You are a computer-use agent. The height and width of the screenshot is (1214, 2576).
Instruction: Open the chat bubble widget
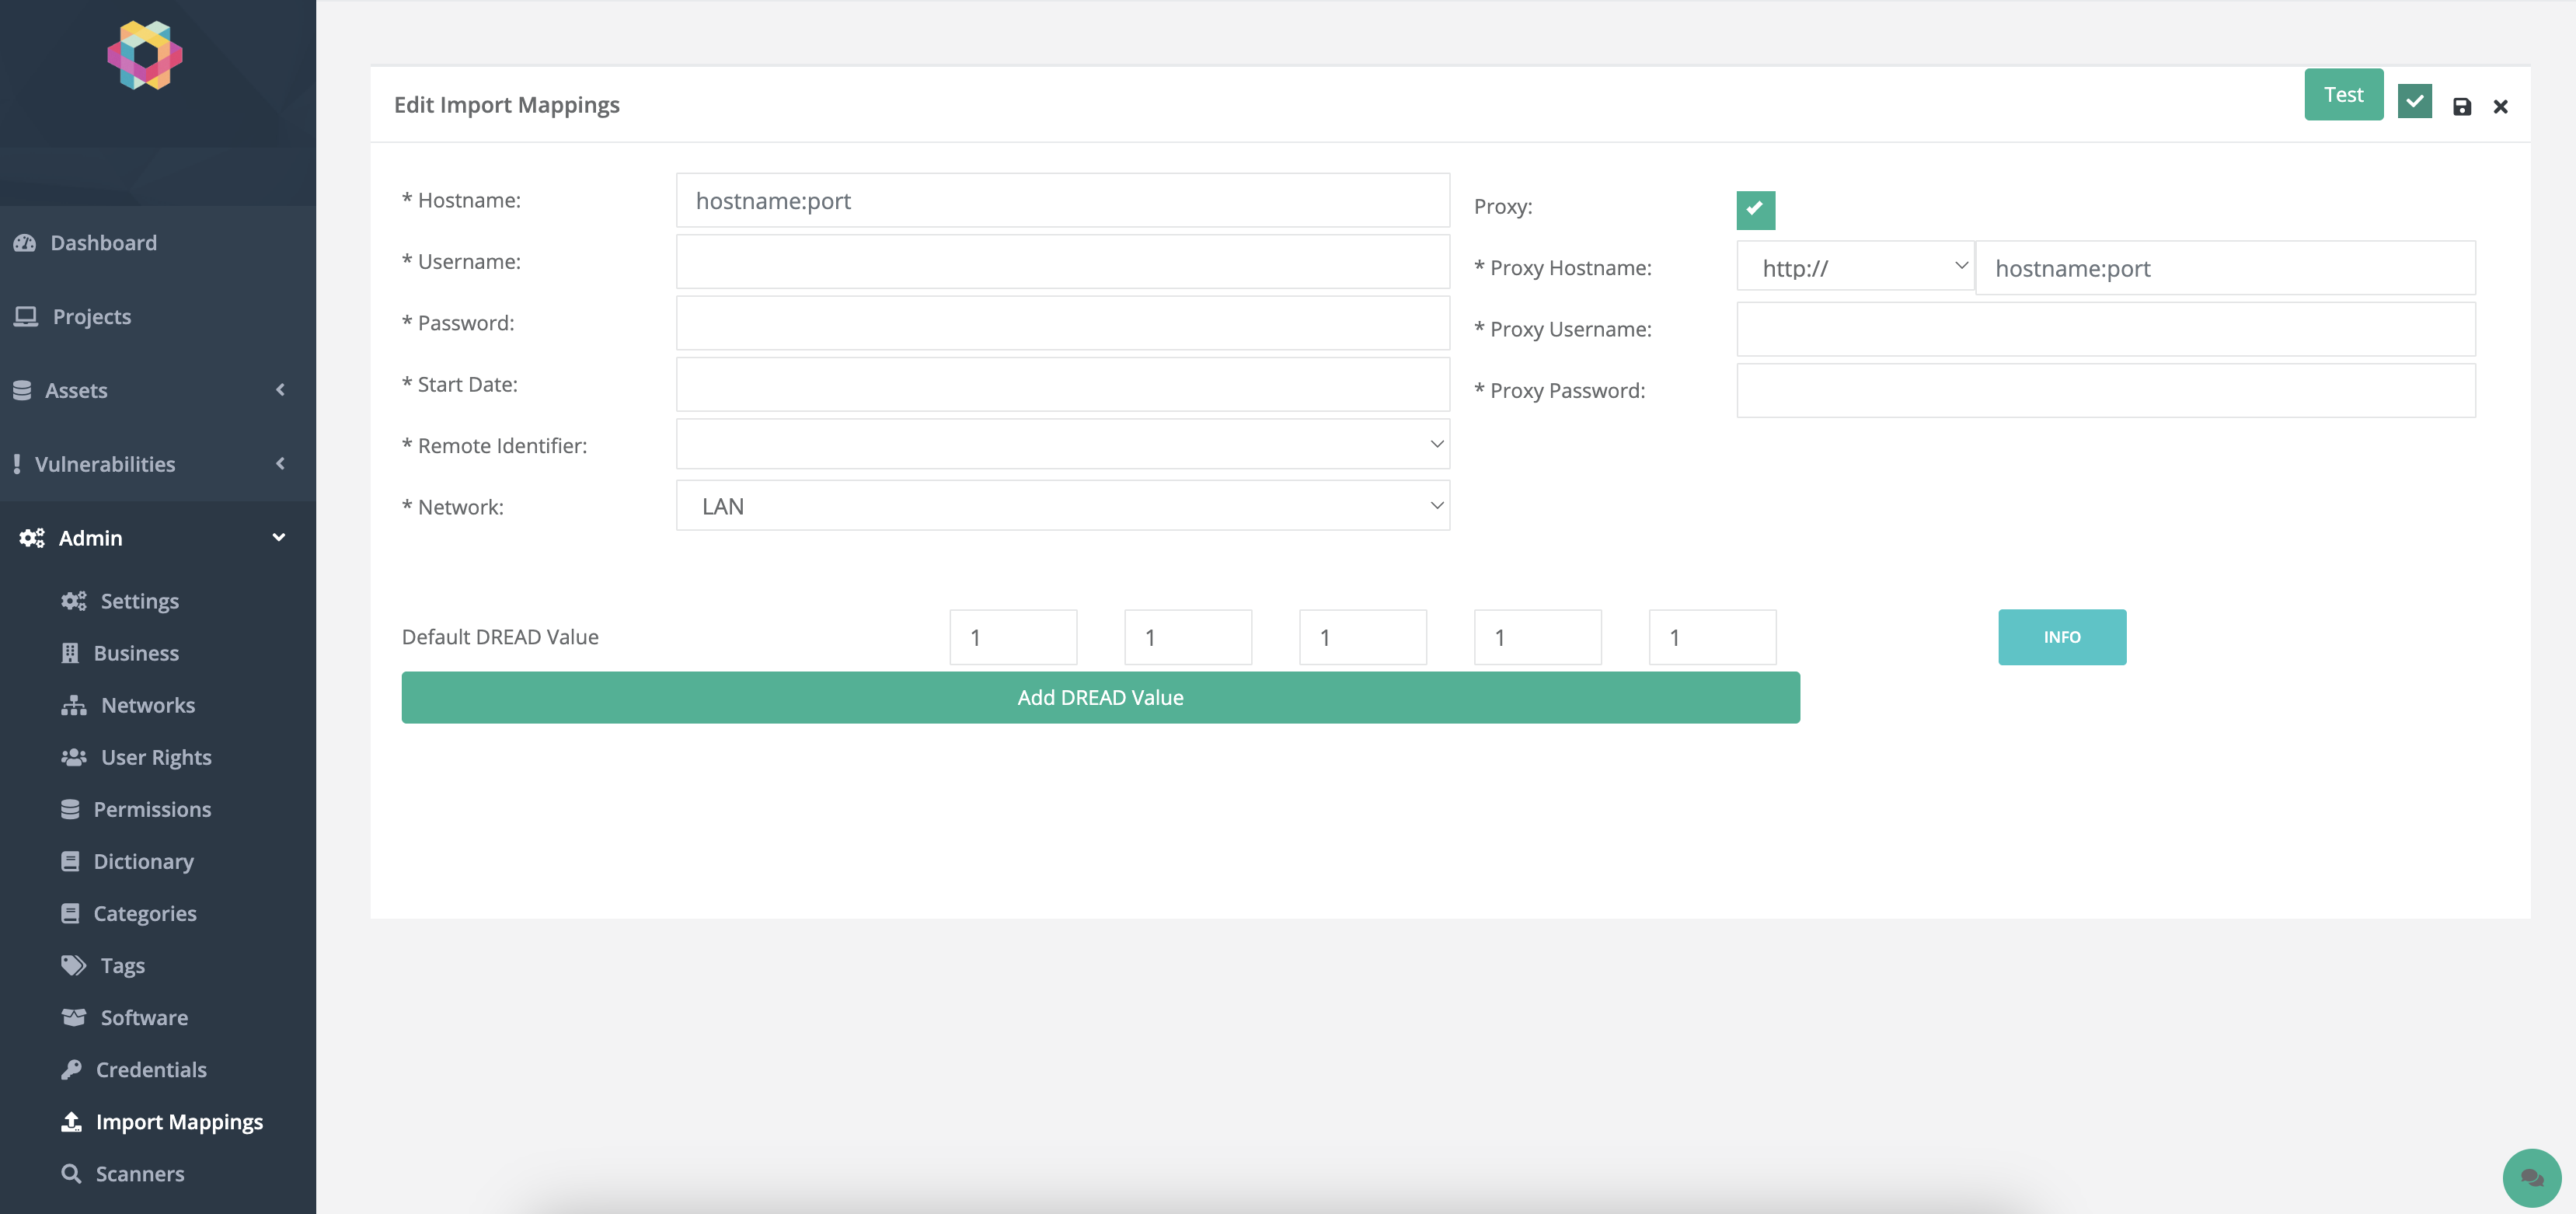(x=2532, y=1178)
